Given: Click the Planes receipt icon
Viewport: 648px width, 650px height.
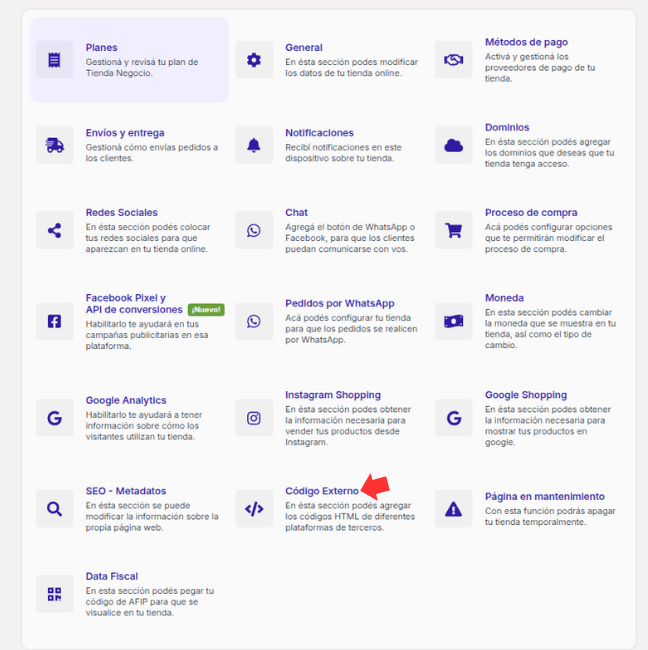Looking at the screenshot, I should point(54,60).
